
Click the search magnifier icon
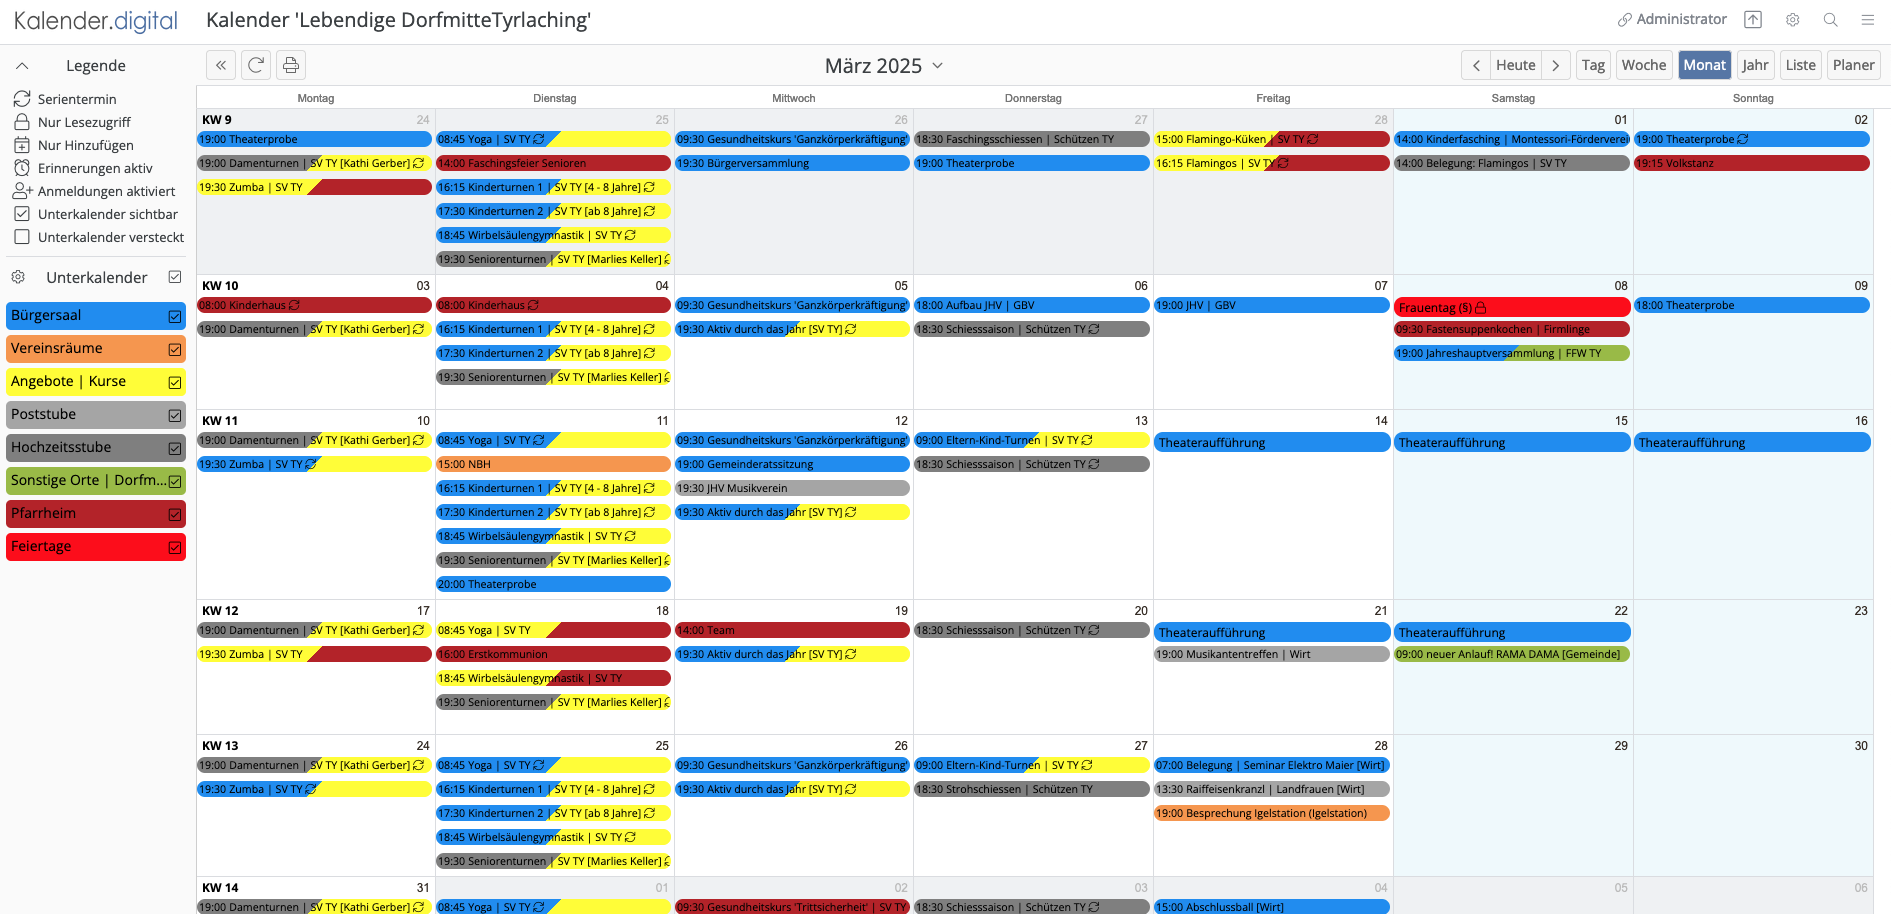[1830, 20]
